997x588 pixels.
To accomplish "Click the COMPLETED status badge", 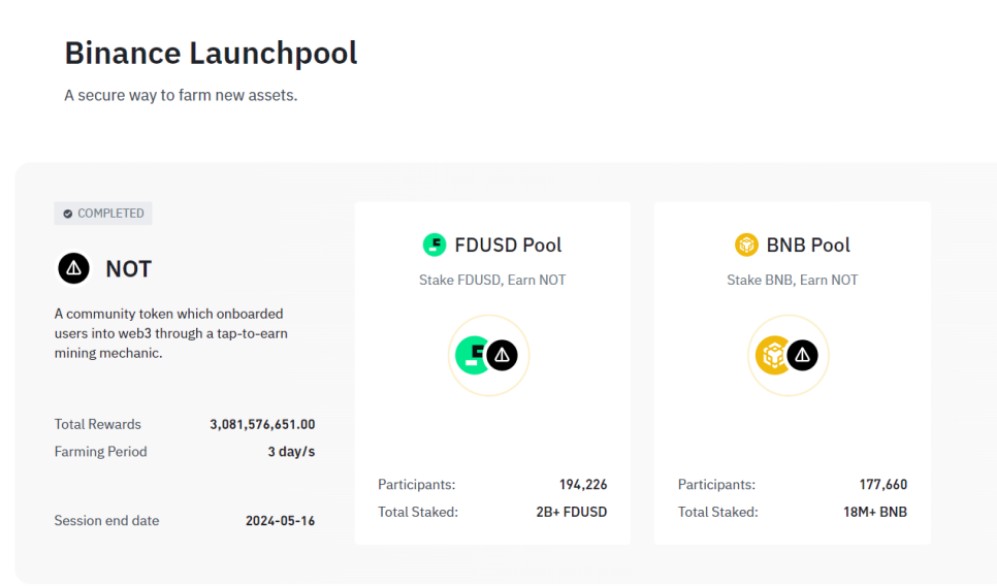I will click(103, 214).
